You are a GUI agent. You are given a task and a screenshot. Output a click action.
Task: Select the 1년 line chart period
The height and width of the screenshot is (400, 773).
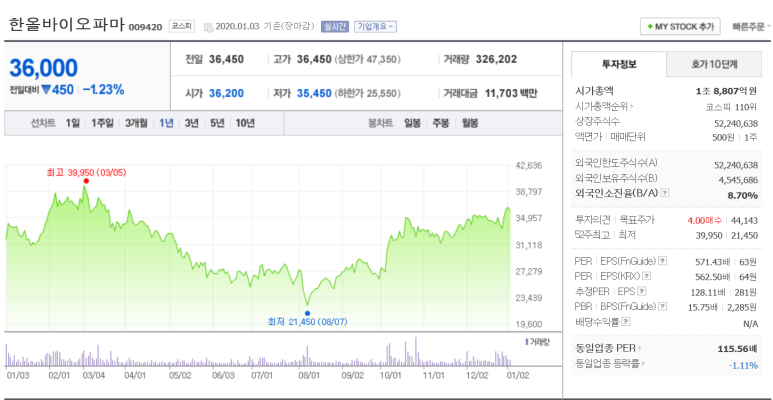pyautogui.click(x=166, y=123)
